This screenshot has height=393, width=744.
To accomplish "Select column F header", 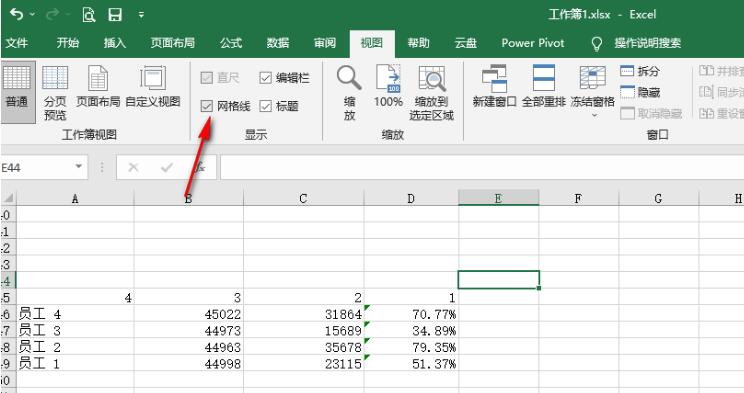I will point(578,198).
